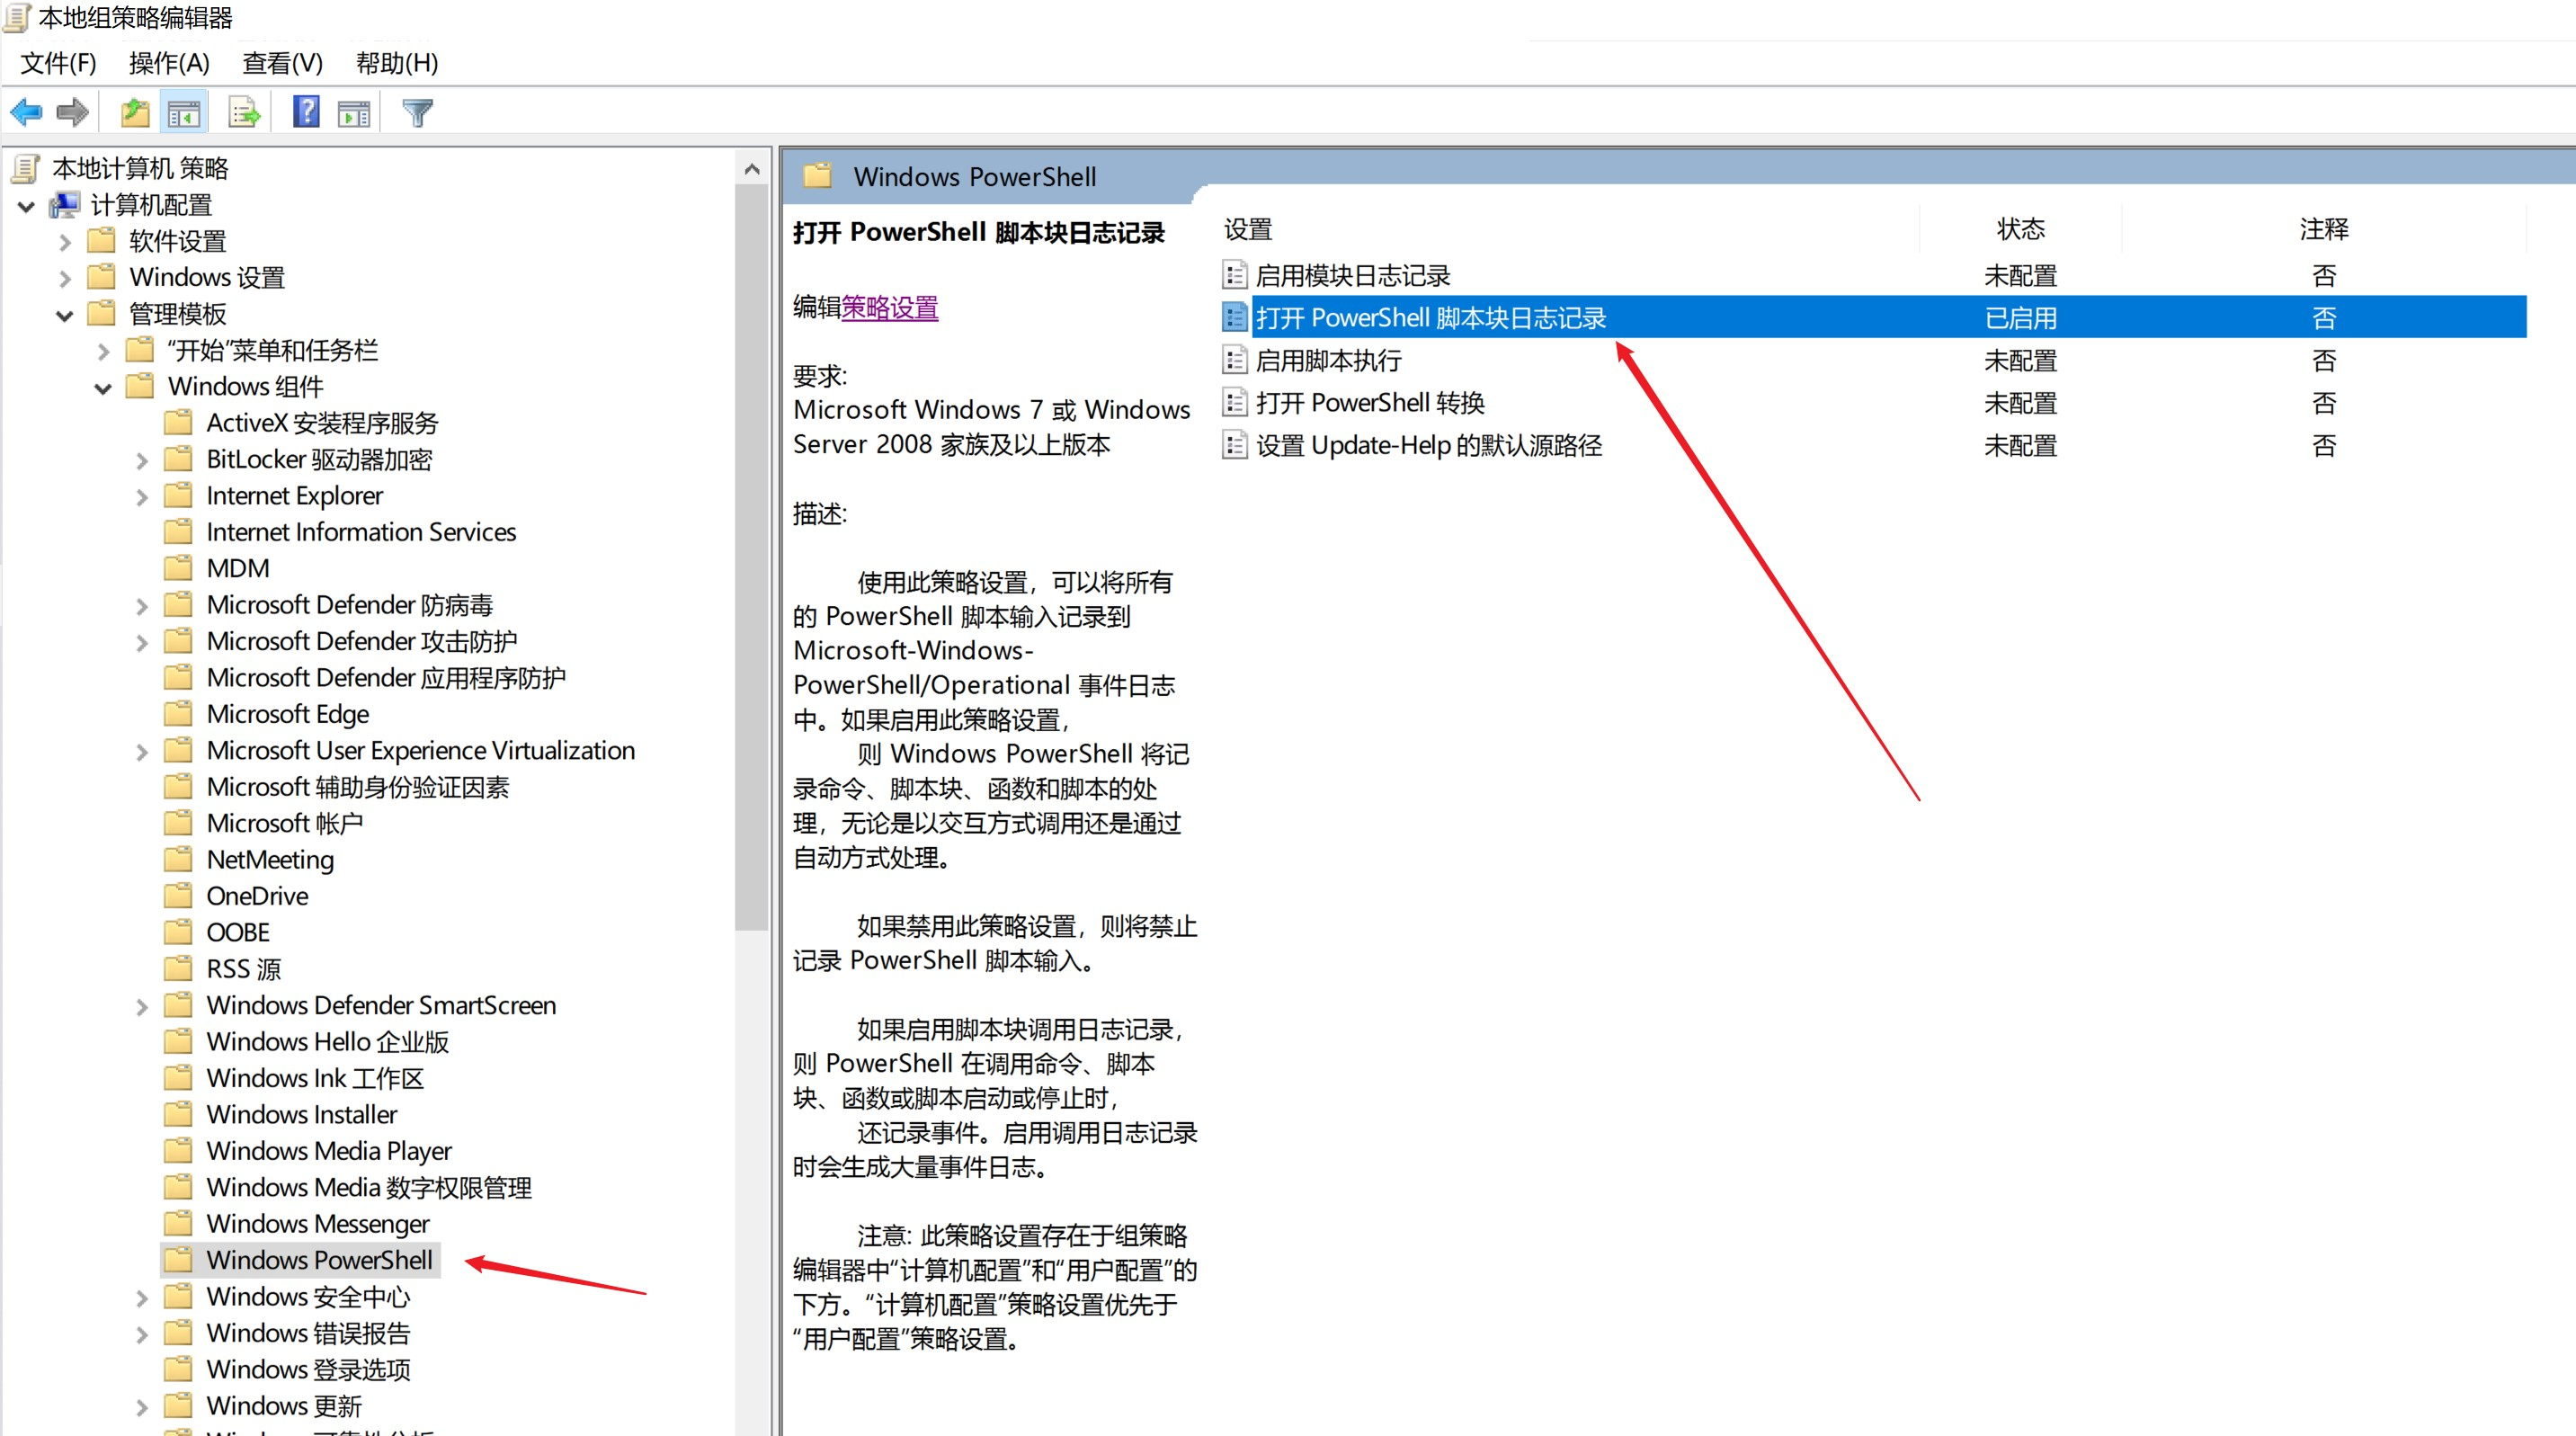Click the tree pane scroll-up arrow
Screen dimensions: 2576x1436
(x=752, y=170)
